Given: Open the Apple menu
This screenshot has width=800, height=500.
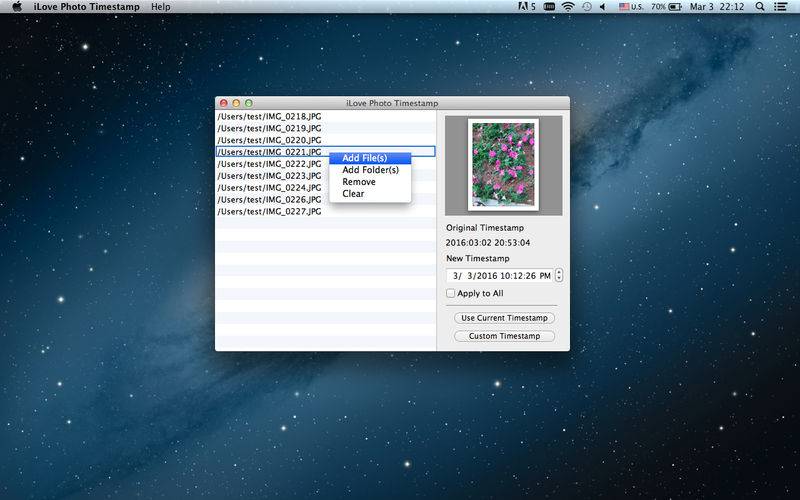Looking at the screenshot, I should point(16,7).
